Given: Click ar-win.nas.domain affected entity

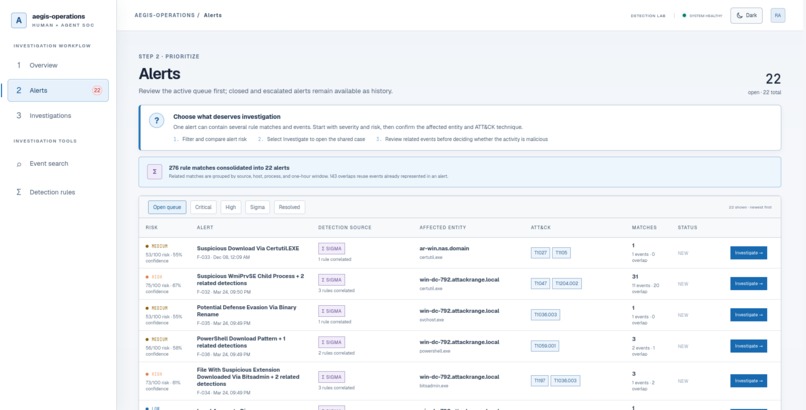Looking at the screenshot, I should [444, 249].
